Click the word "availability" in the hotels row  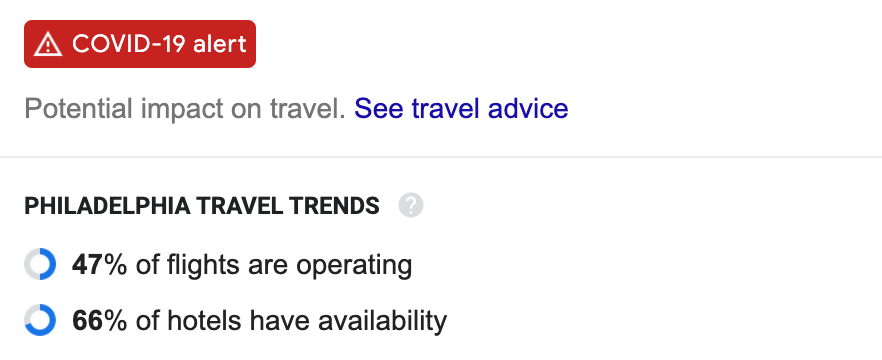(382, 321)
